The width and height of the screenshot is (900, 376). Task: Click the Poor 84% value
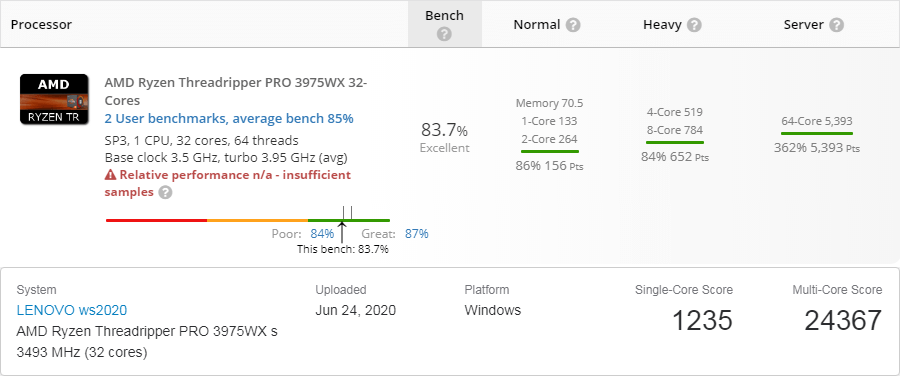[x=322, y=234]
